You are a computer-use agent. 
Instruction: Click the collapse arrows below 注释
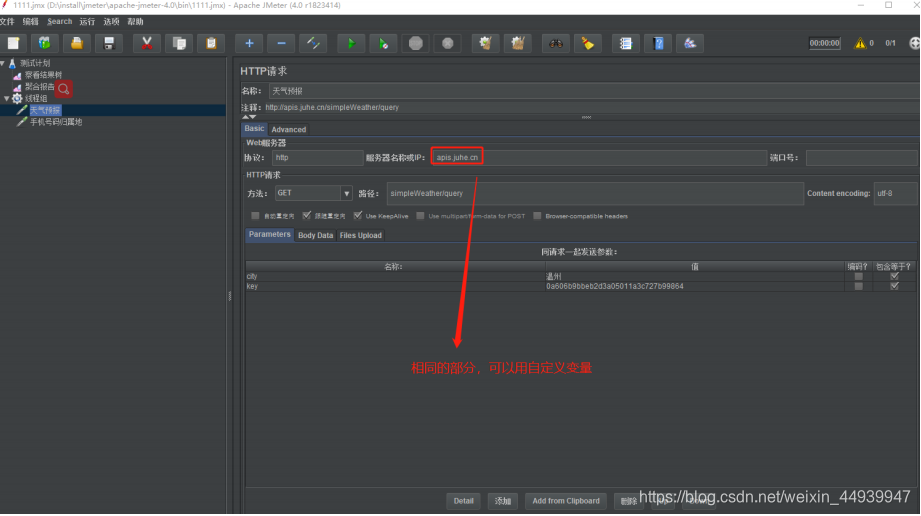coord(249,117)
